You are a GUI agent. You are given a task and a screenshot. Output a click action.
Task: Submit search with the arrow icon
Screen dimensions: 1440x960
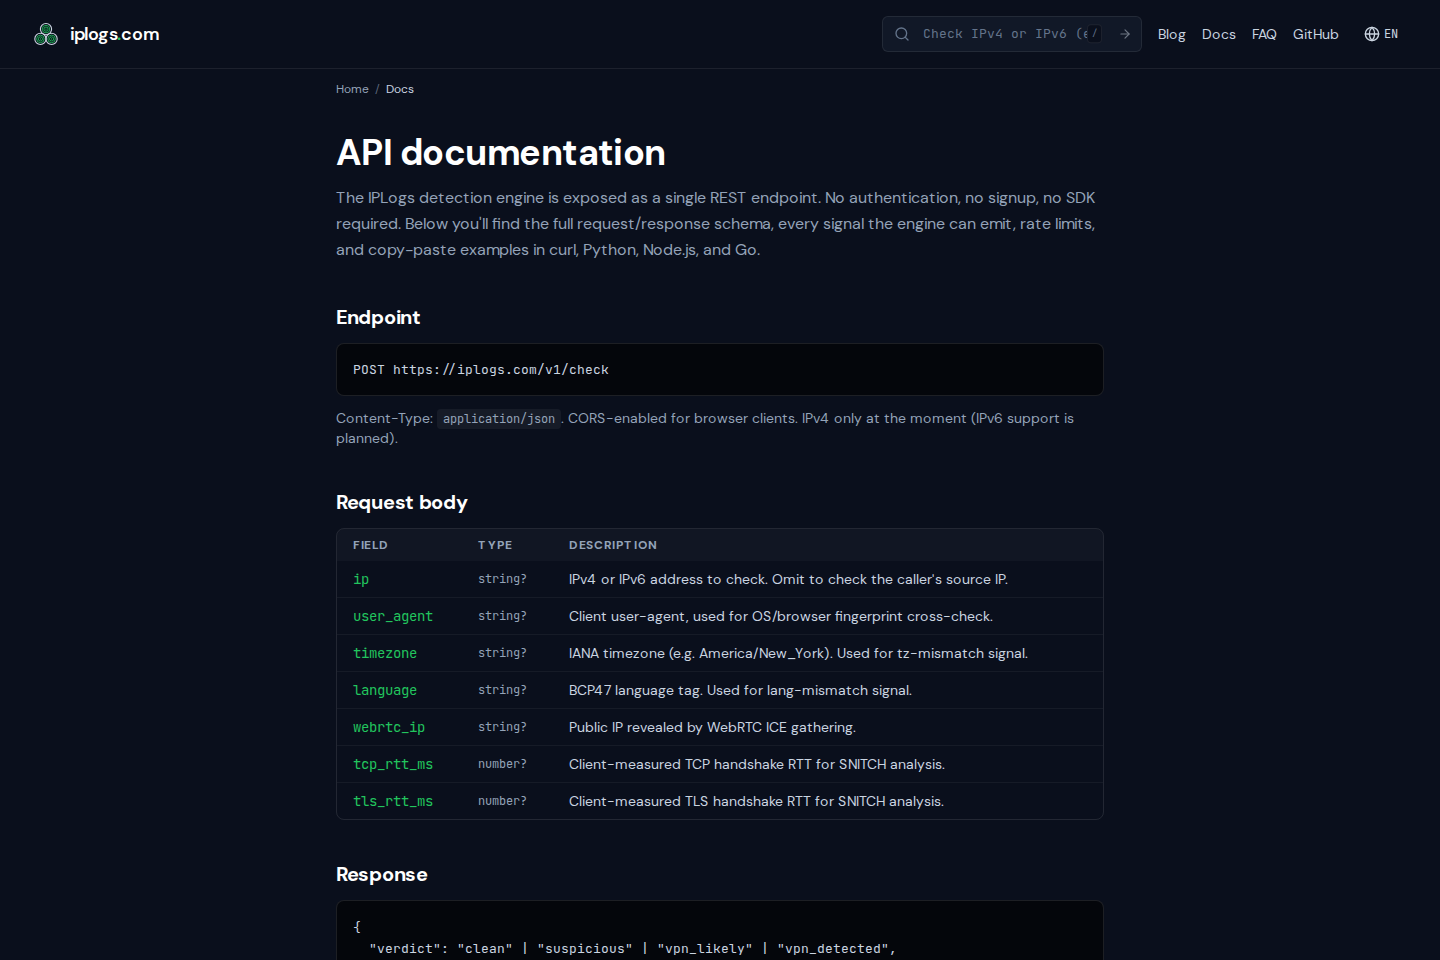coord(1125,34)
